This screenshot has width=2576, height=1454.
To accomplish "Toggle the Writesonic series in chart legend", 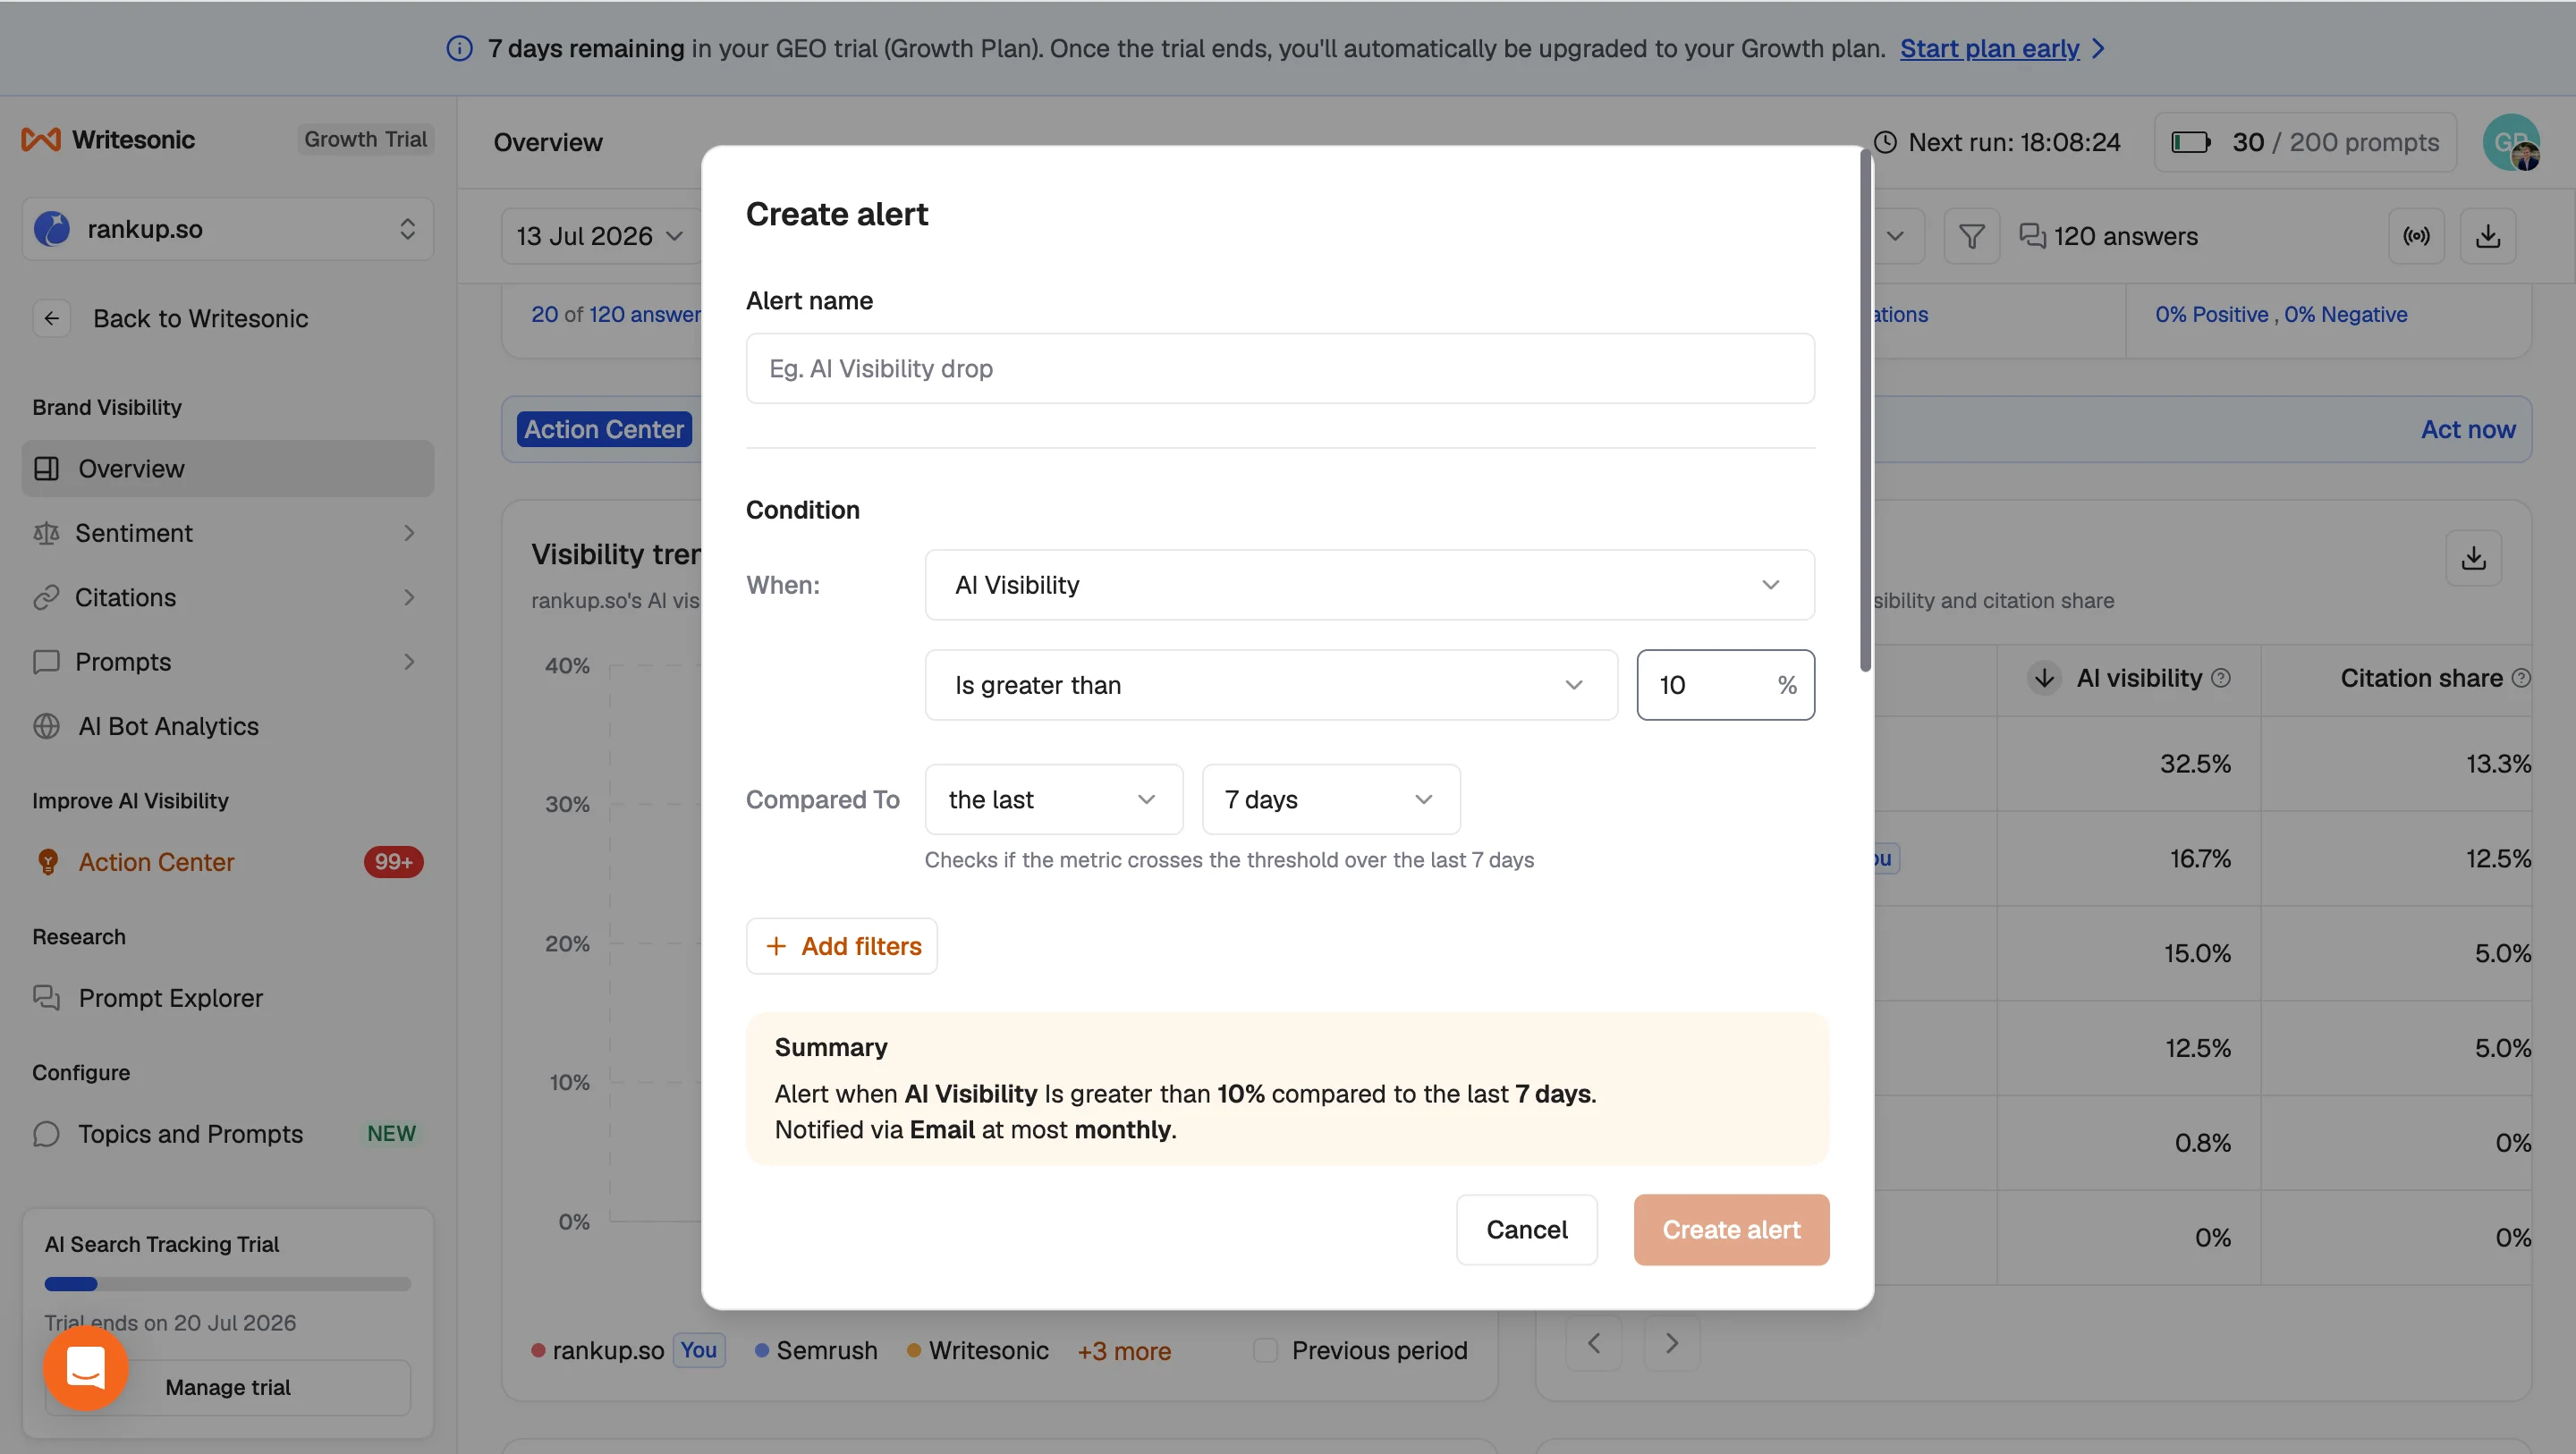I will [x=978, y=1350].
